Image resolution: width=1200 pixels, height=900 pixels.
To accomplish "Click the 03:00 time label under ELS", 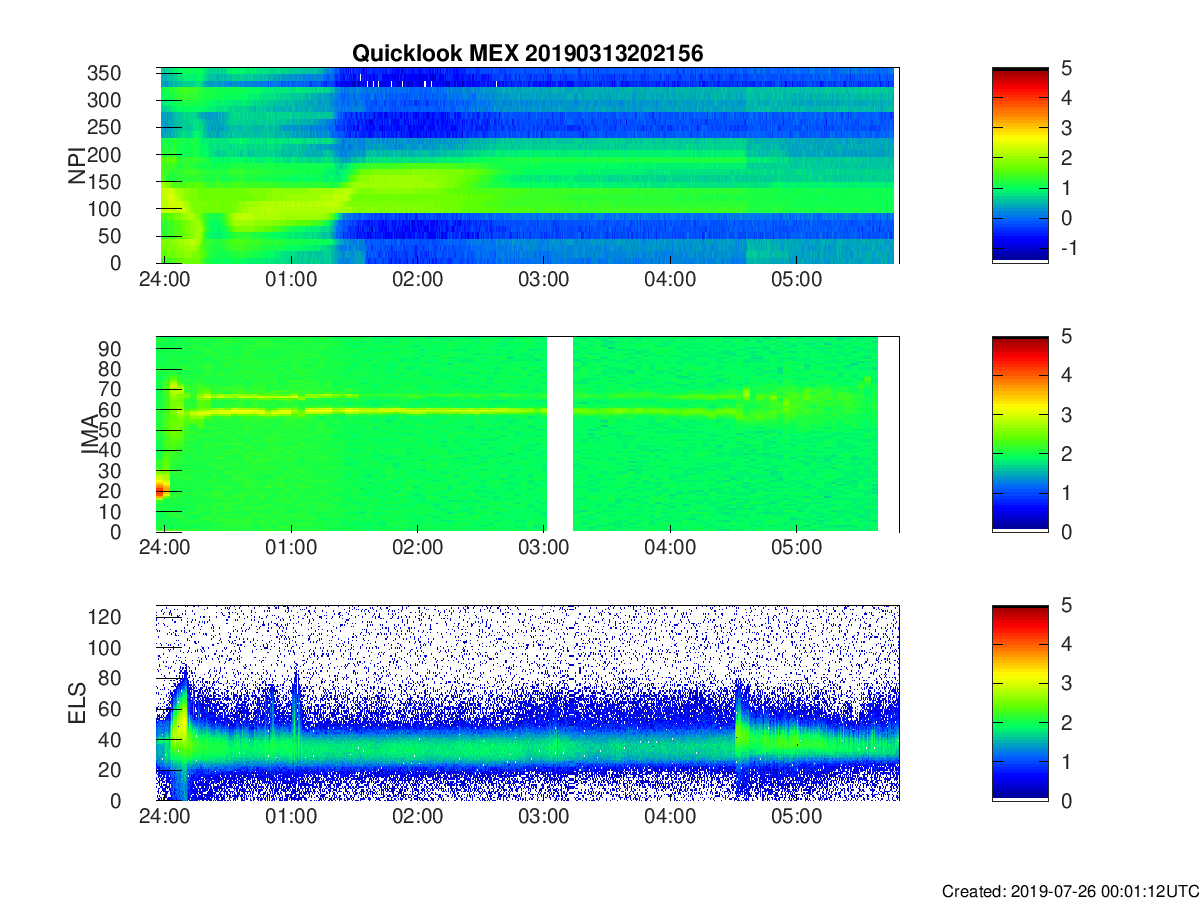I will [x=544, y=818].
